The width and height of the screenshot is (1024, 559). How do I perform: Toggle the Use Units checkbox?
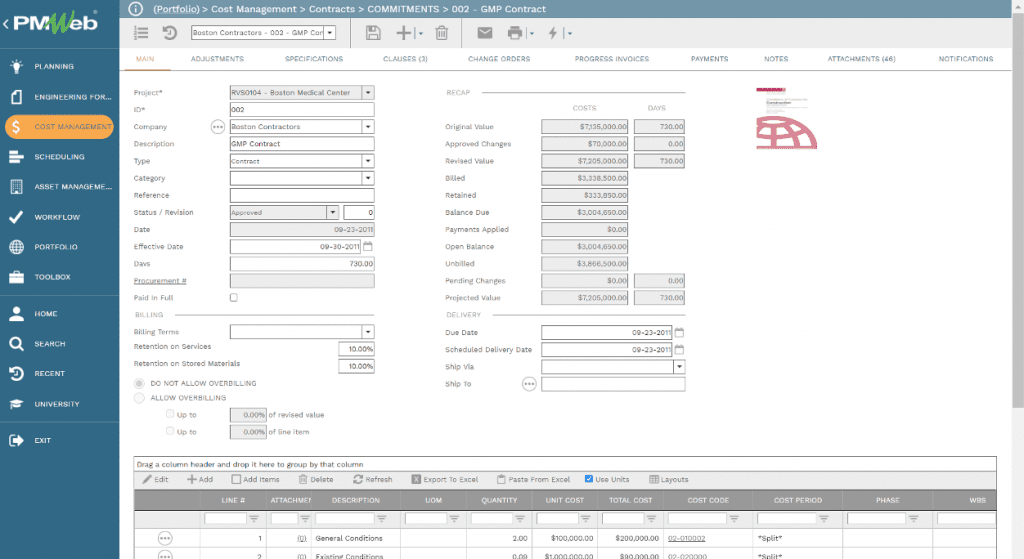588,479
